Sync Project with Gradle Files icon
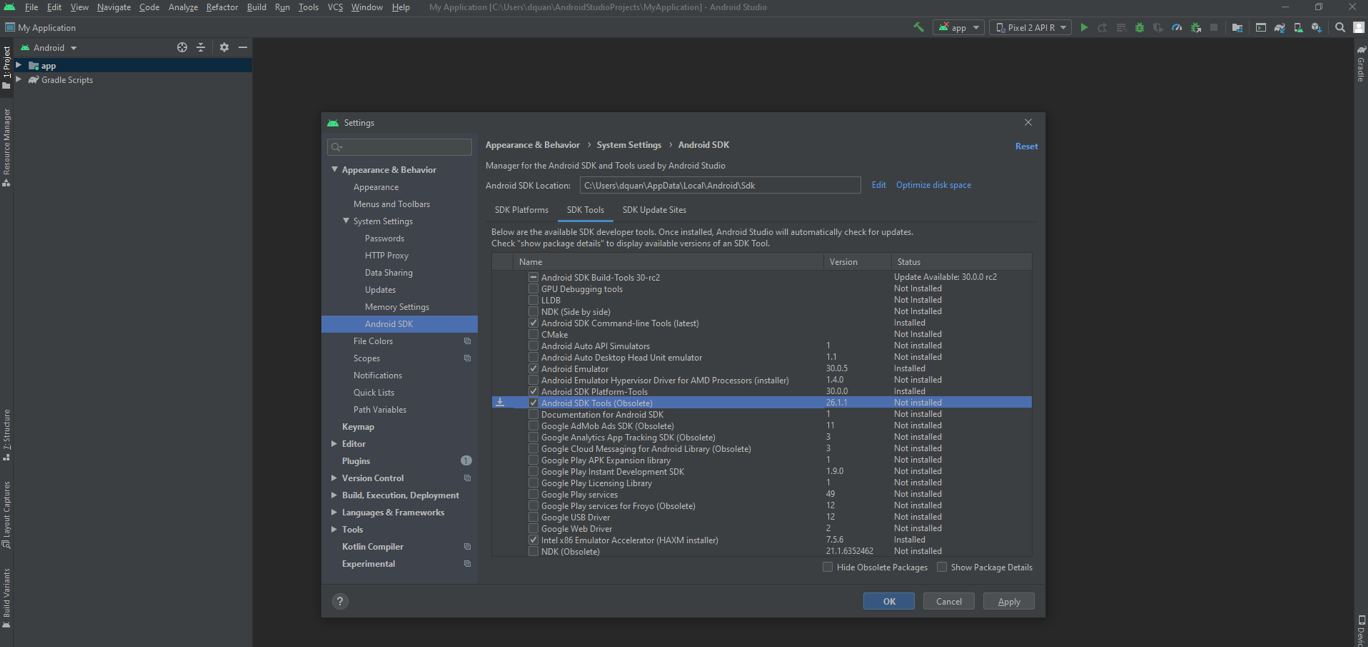Viewport: 1368px width, 647px height. point(1279,28)
